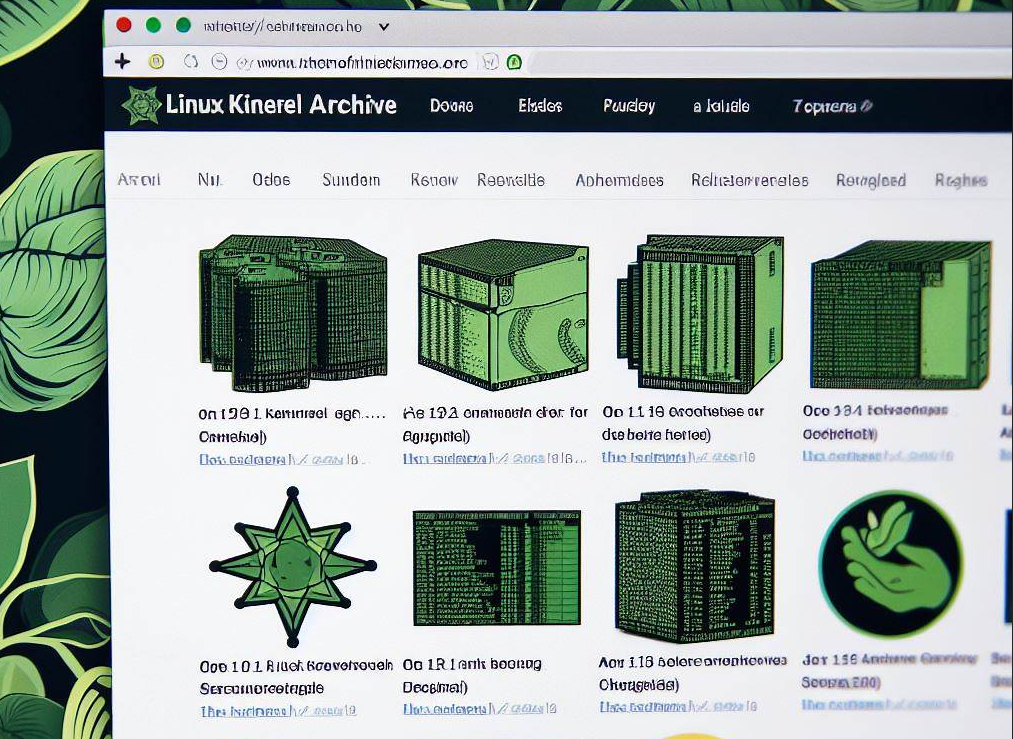Click the green star logo in site header

pos(141,105)
